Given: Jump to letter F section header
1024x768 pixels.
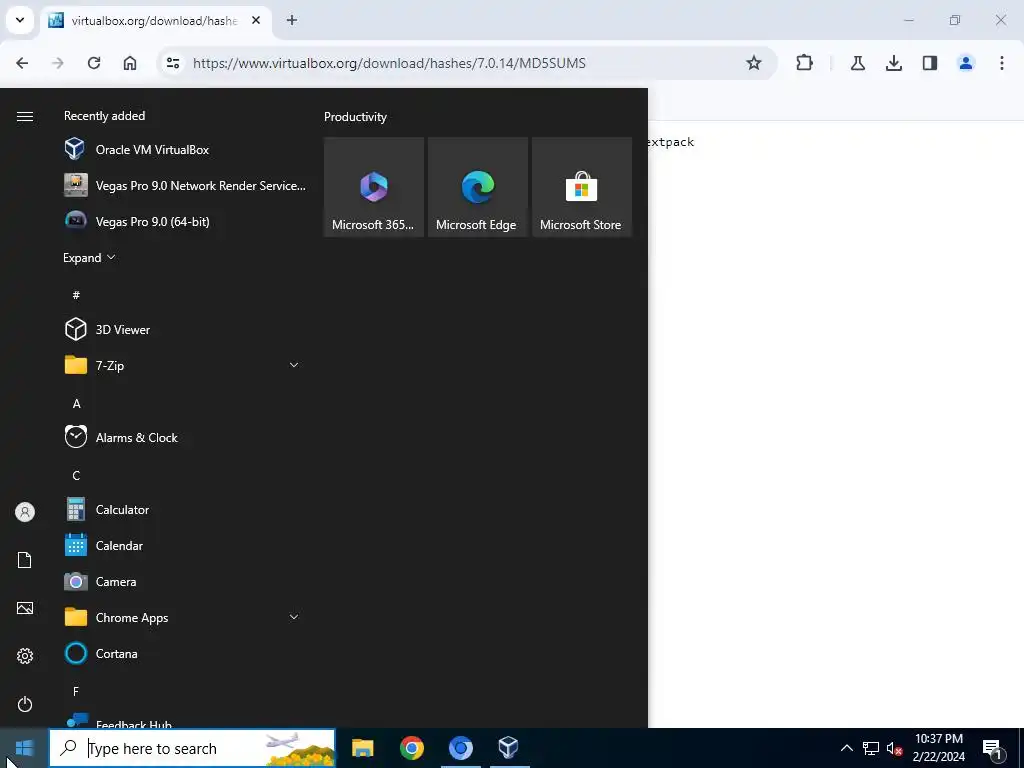Looking at the screenshot, I should tap(76, 691).
